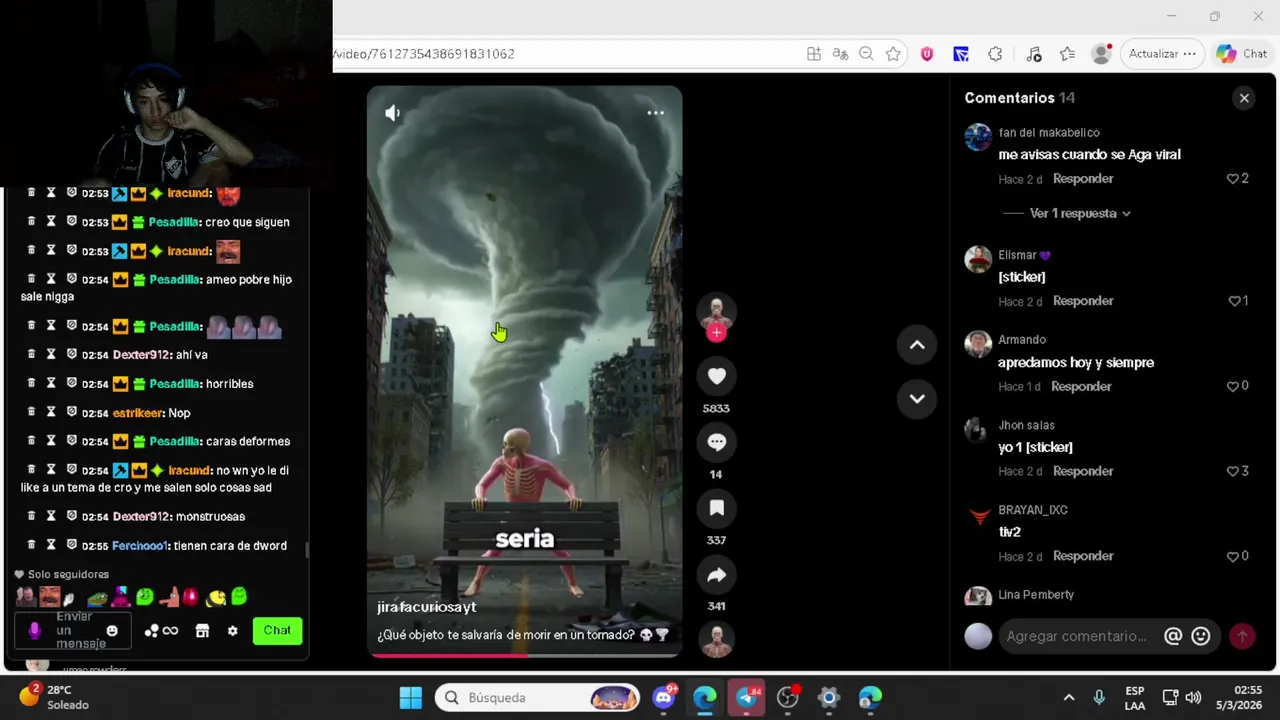Screen dimensions: 1280x720
Task: Open stream chat settings gear
Action: click(x=233, y=631)
